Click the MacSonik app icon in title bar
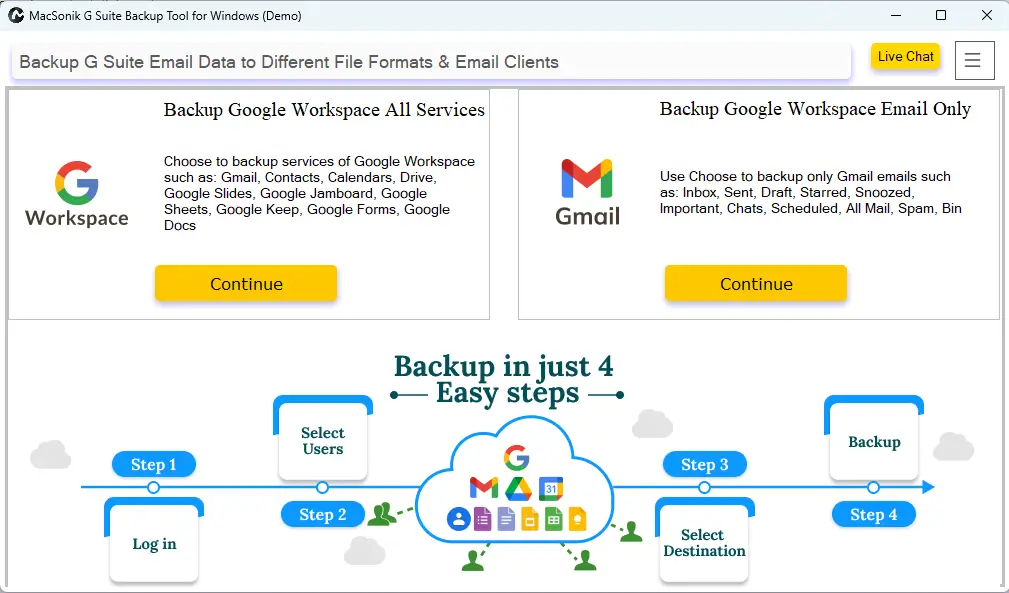 [16, 15]
